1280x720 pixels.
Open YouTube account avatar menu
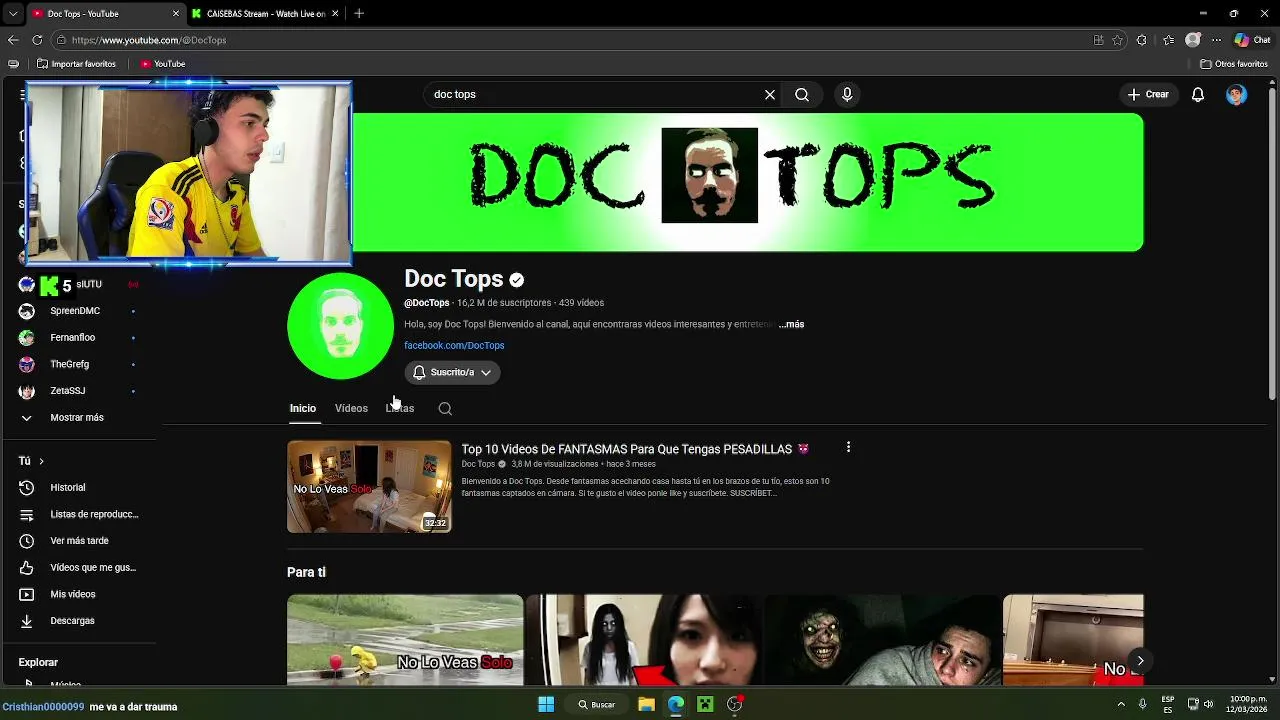tap(1237, 94)
